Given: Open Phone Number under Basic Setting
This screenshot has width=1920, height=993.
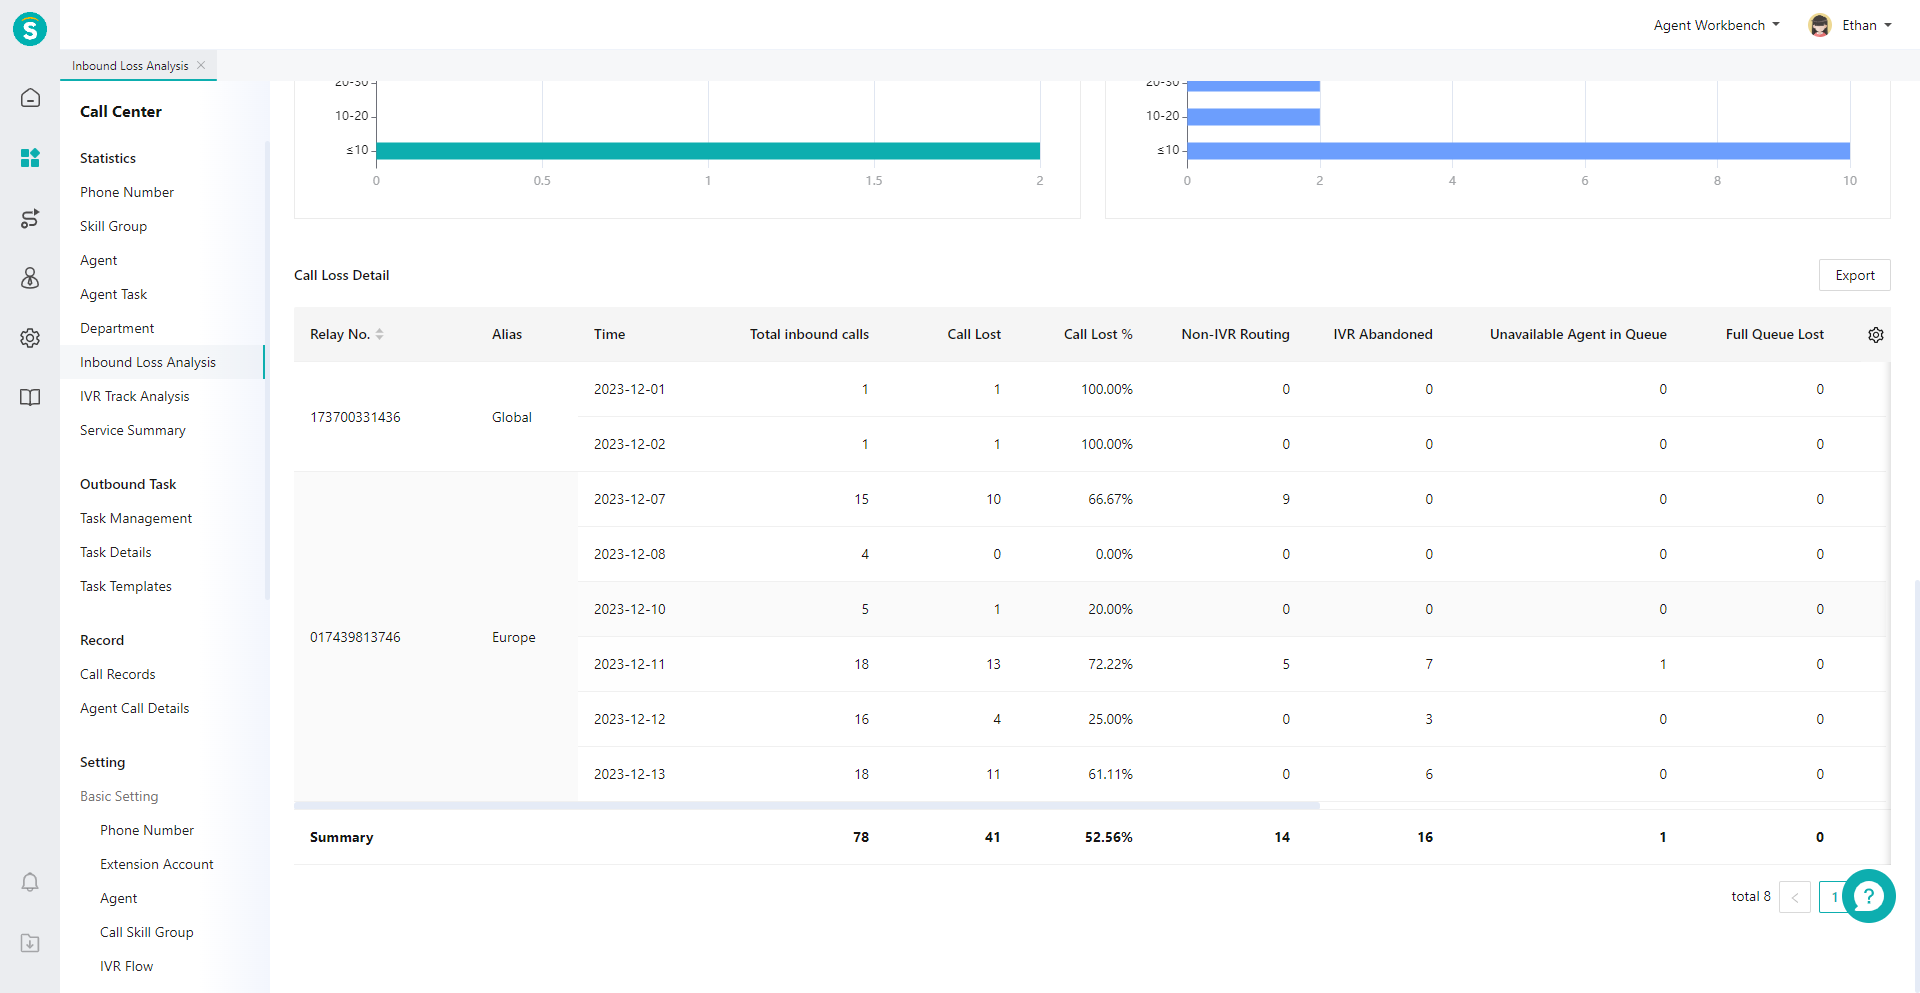Looking at the screenshot, I should (147, 830).
